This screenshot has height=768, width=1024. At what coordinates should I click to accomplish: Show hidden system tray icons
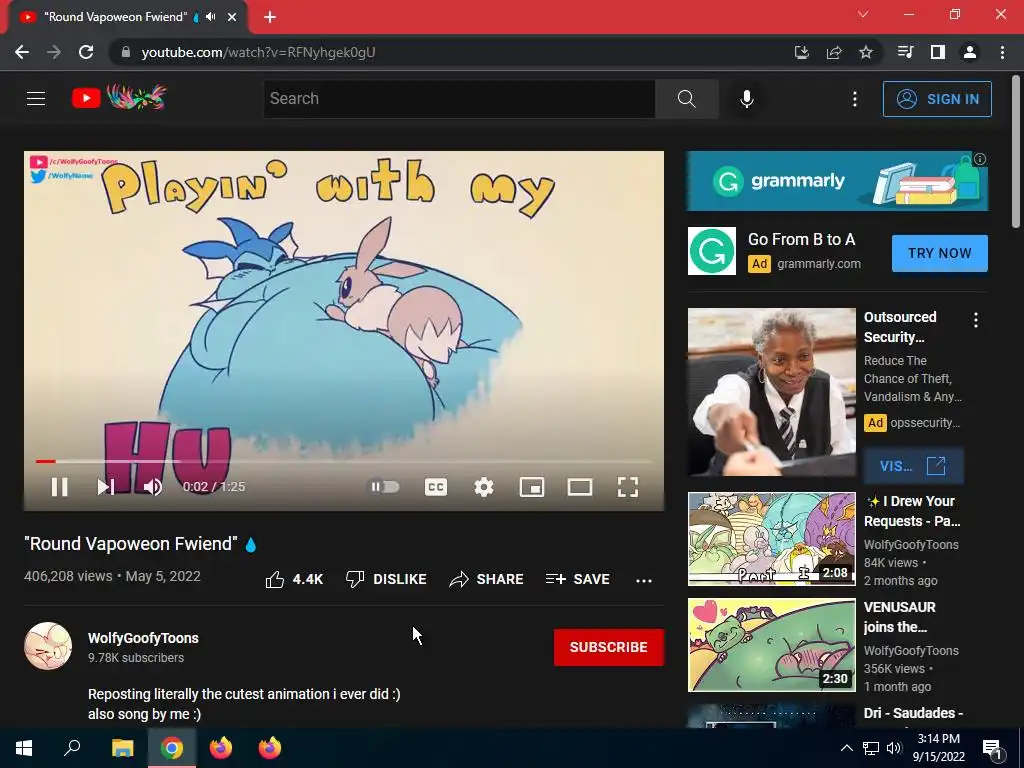click(846, 748)
